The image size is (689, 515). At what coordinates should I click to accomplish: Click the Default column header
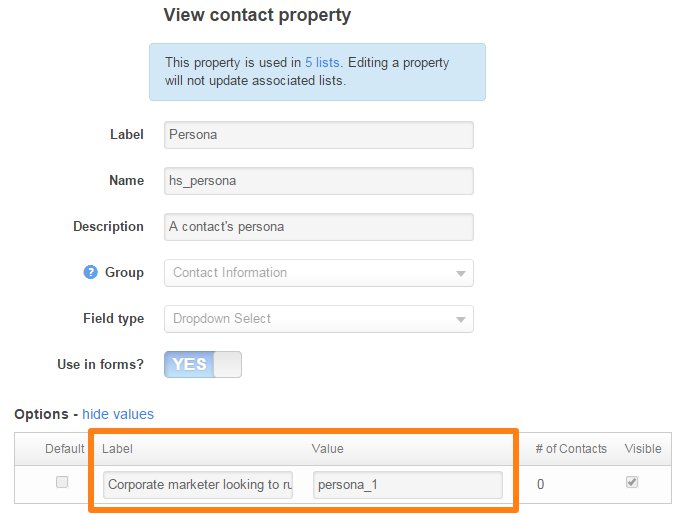tap(65, 449)
